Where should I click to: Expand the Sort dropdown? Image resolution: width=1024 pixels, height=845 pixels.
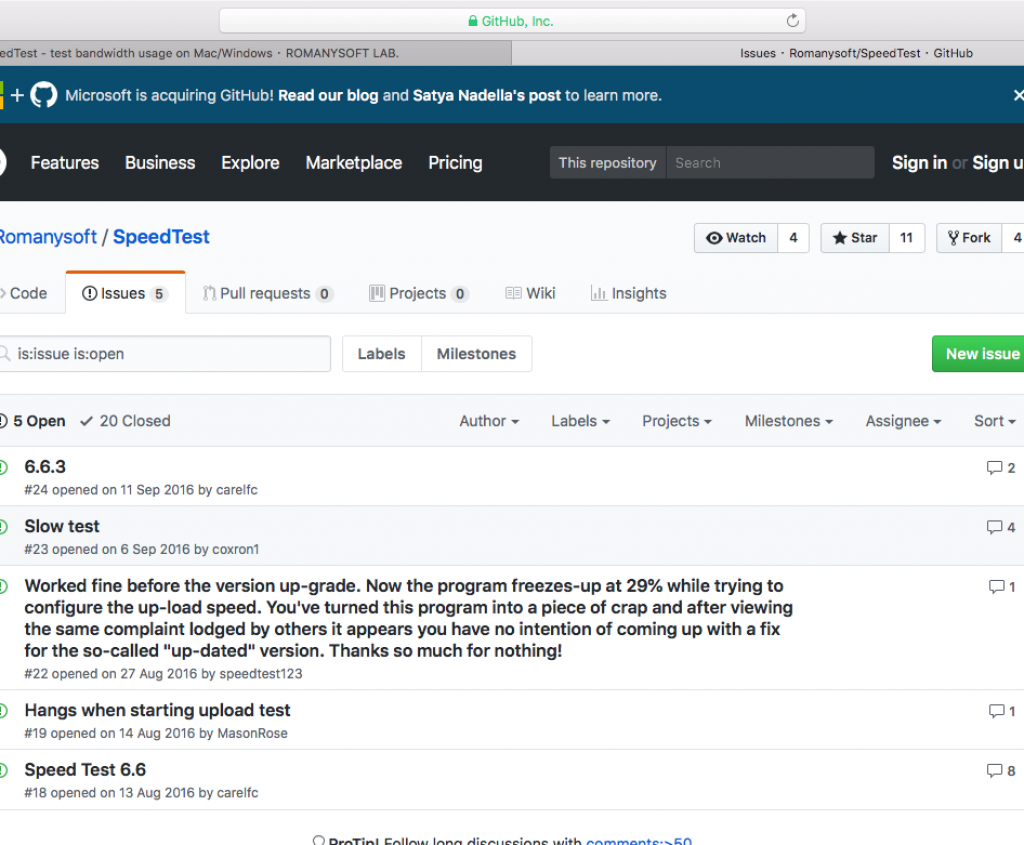point(995,421)
